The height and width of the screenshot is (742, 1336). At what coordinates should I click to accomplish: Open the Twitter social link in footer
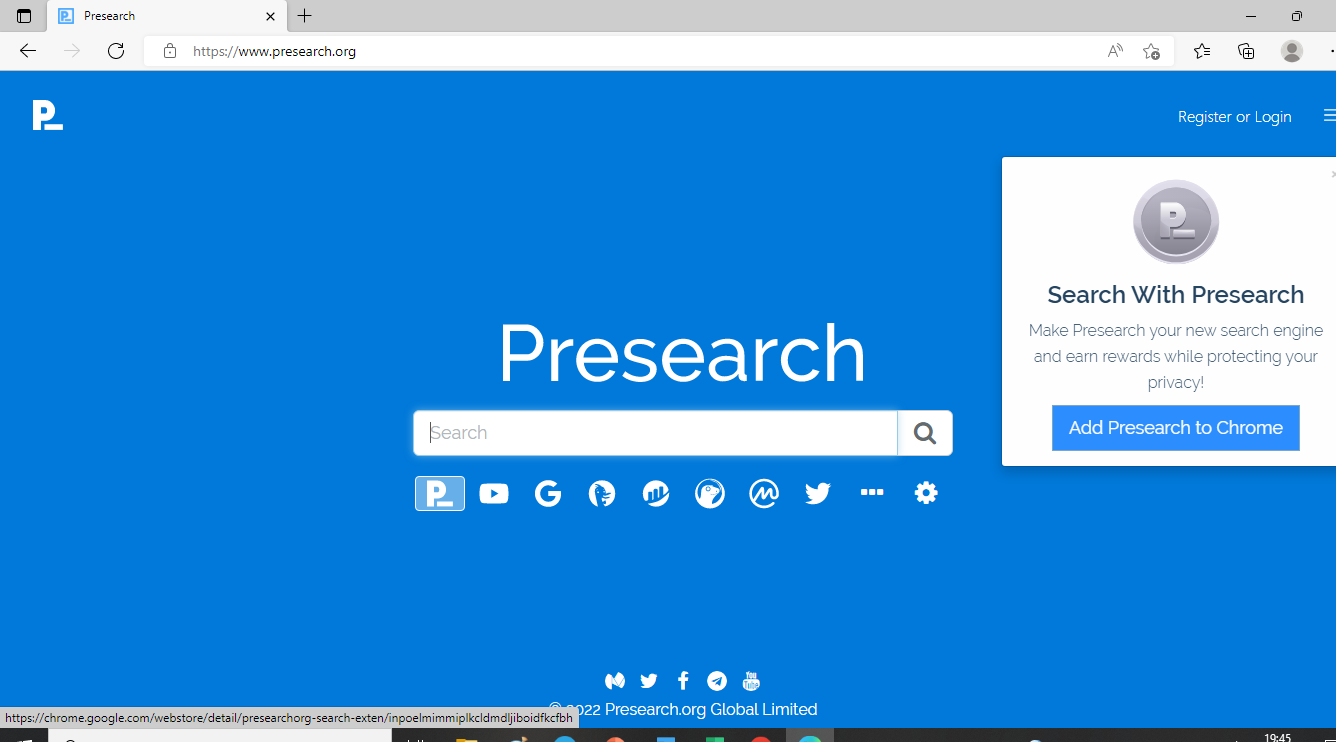click(649, 681)
